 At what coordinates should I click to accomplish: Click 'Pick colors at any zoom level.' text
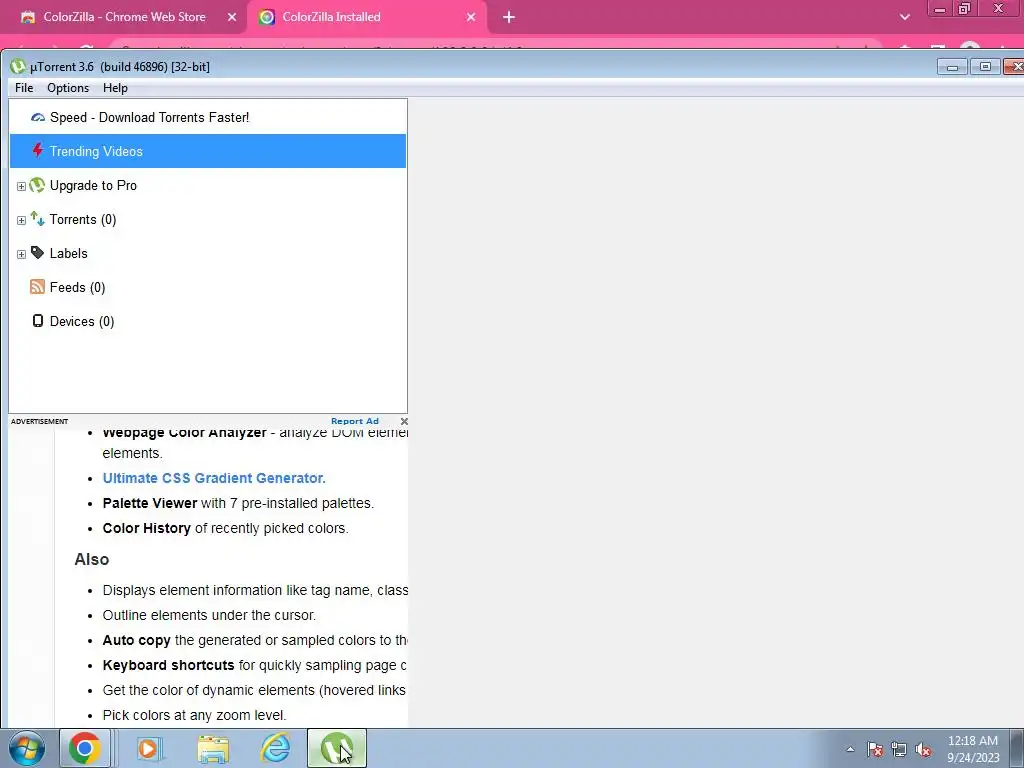[195, 715]
